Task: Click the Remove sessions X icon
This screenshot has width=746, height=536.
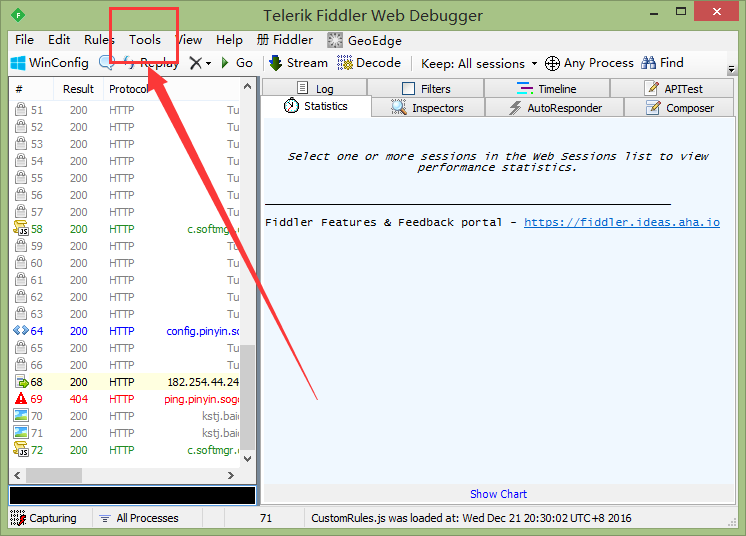Action: [x=196, y=63]
